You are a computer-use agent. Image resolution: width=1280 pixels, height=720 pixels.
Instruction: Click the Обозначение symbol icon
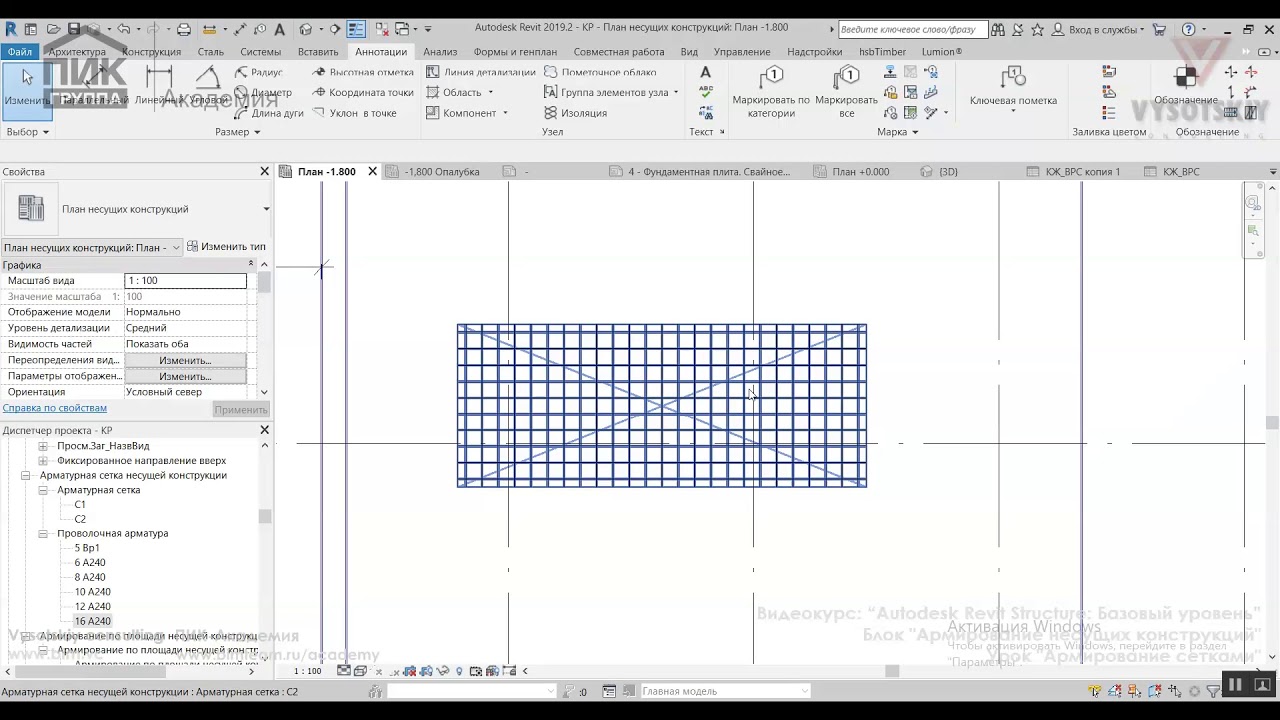click(x=1186, y=78)
